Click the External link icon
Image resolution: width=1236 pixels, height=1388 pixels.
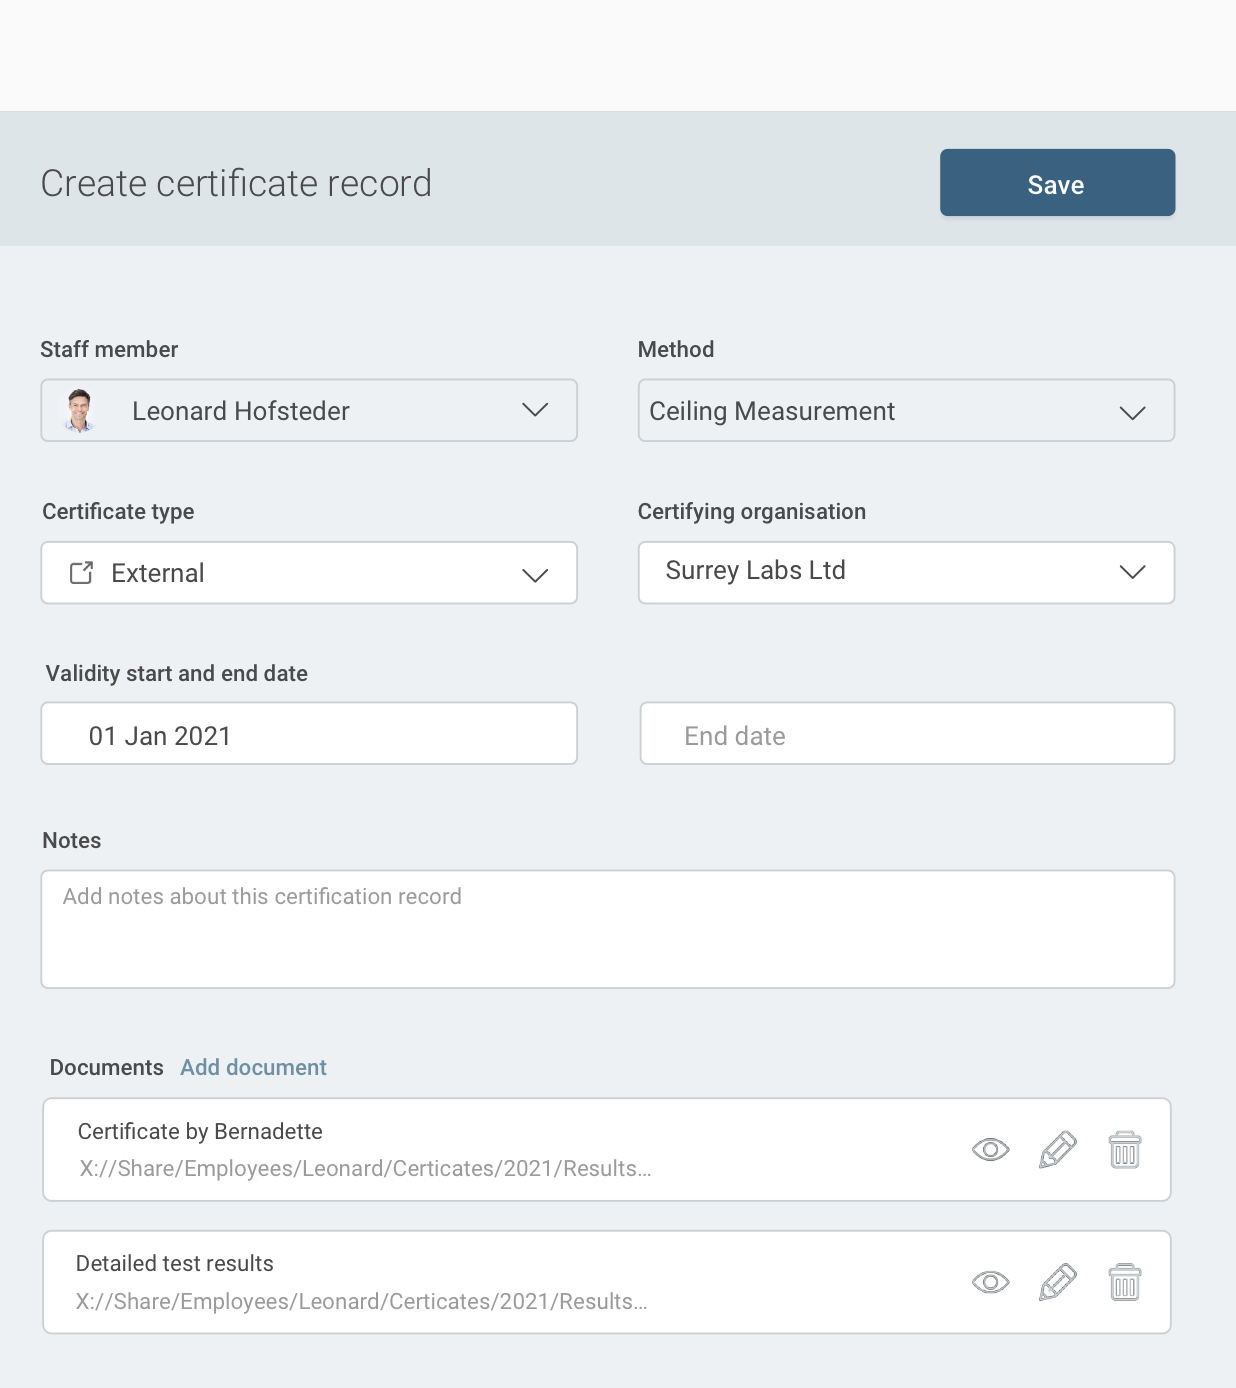[81, 573]
